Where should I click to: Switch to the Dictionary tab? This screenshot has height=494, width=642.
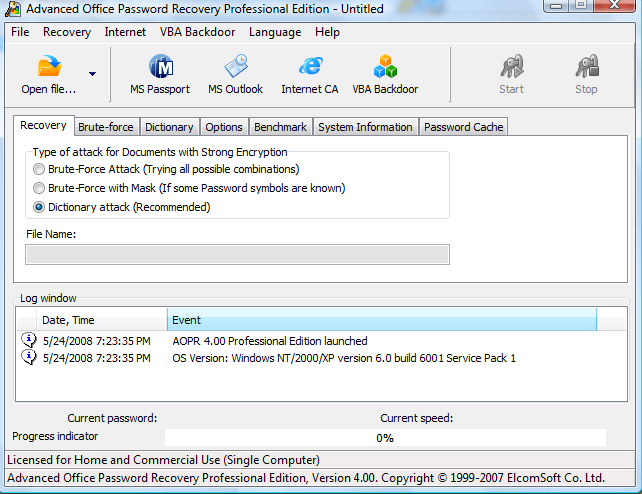169,127
